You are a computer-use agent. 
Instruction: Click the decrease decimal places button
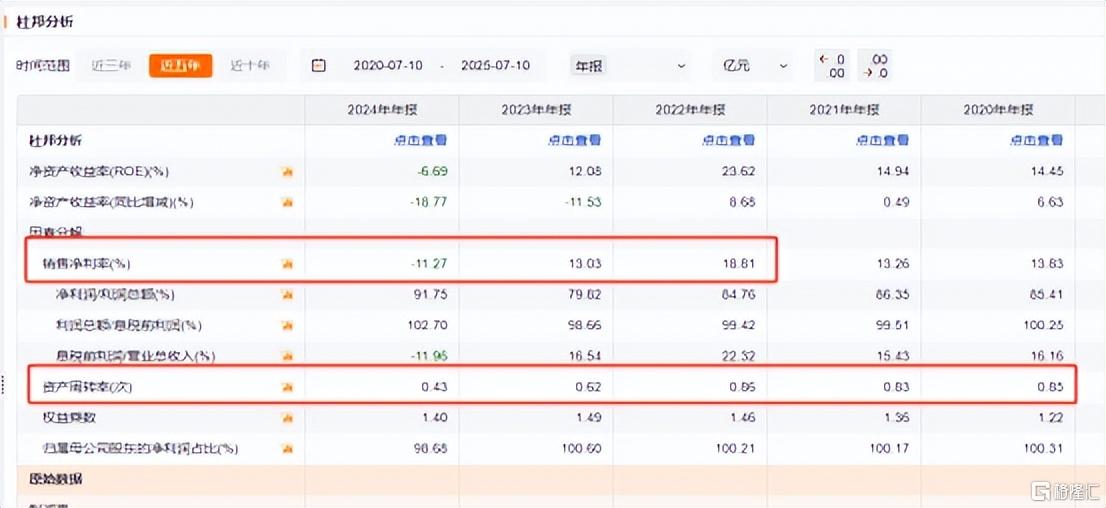coord(875,66)
